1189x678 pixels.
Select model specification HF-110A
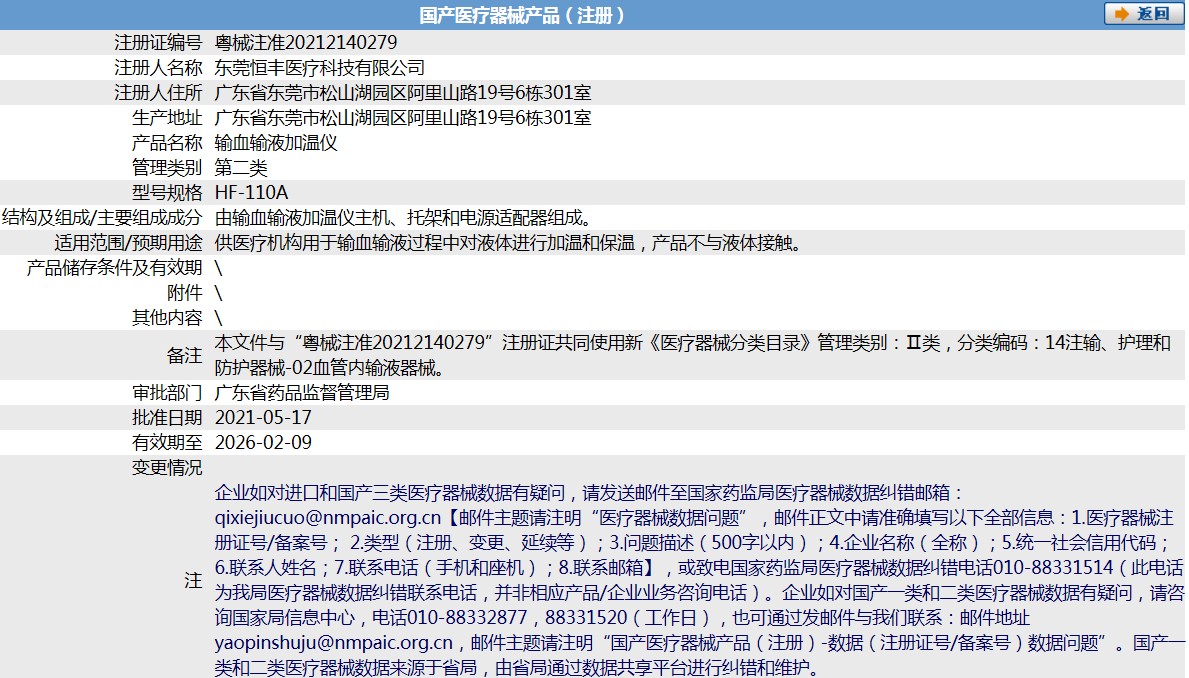point(252,193)
